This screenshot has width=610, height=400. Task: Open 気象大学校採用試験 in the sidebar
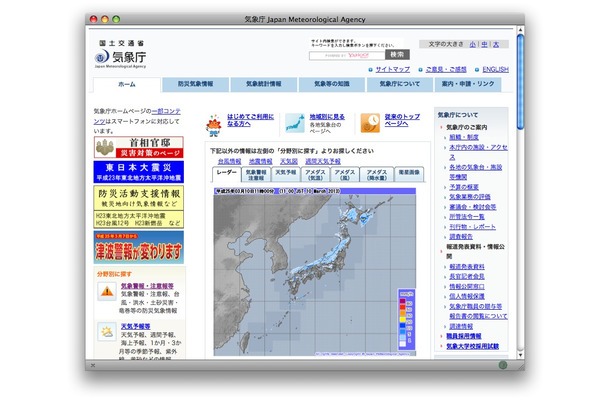tap(472, 346)
